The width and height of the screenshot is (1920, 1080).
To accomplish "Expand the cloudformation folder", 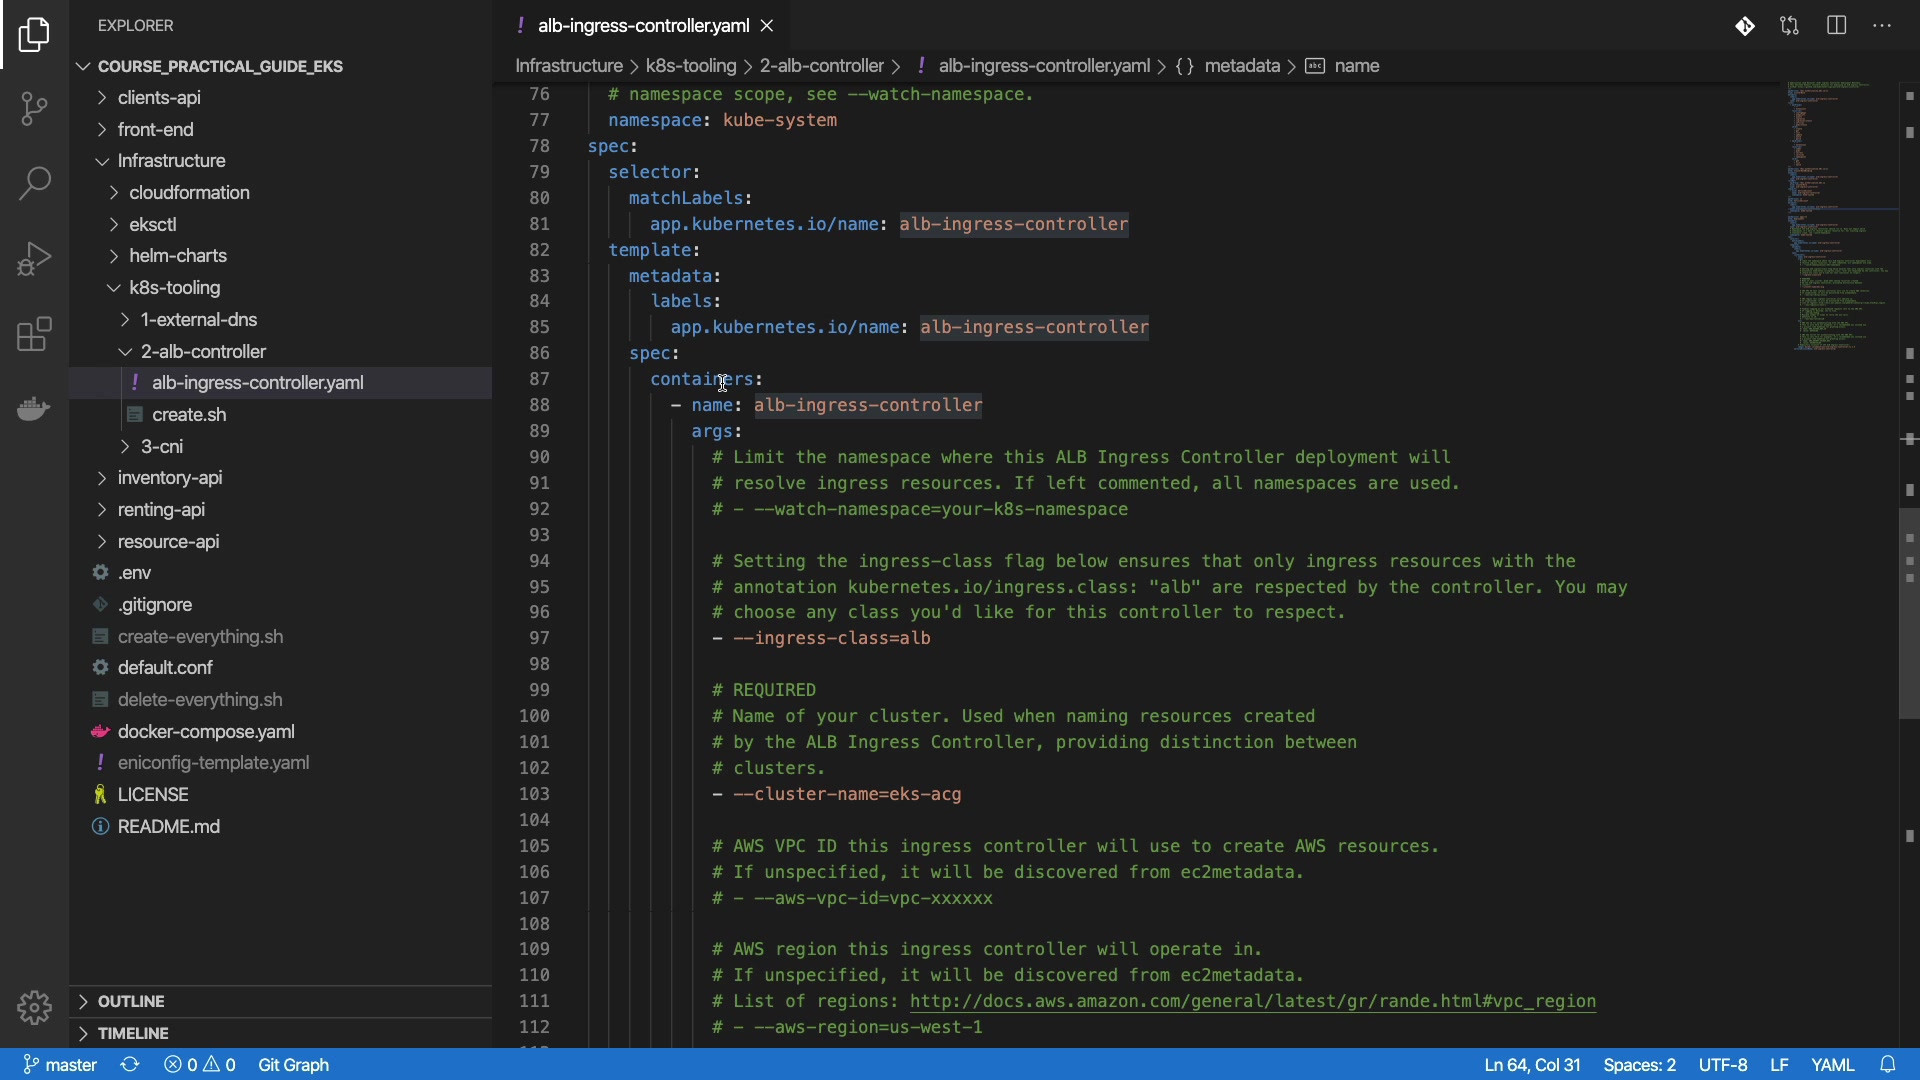I will pyautogui.click(x=189, y=193).
